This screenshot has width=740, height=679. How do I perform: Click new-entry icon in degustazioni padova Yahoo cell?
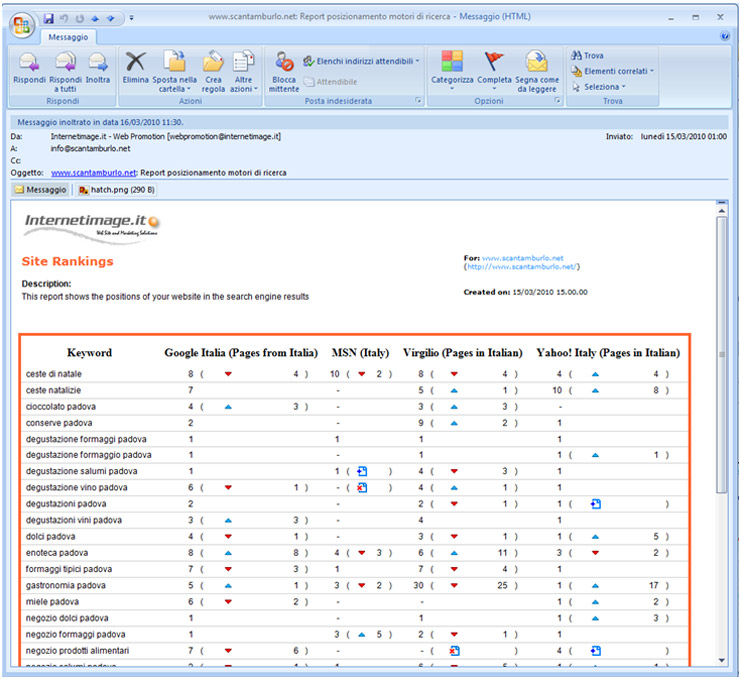[x=596, y=504]
